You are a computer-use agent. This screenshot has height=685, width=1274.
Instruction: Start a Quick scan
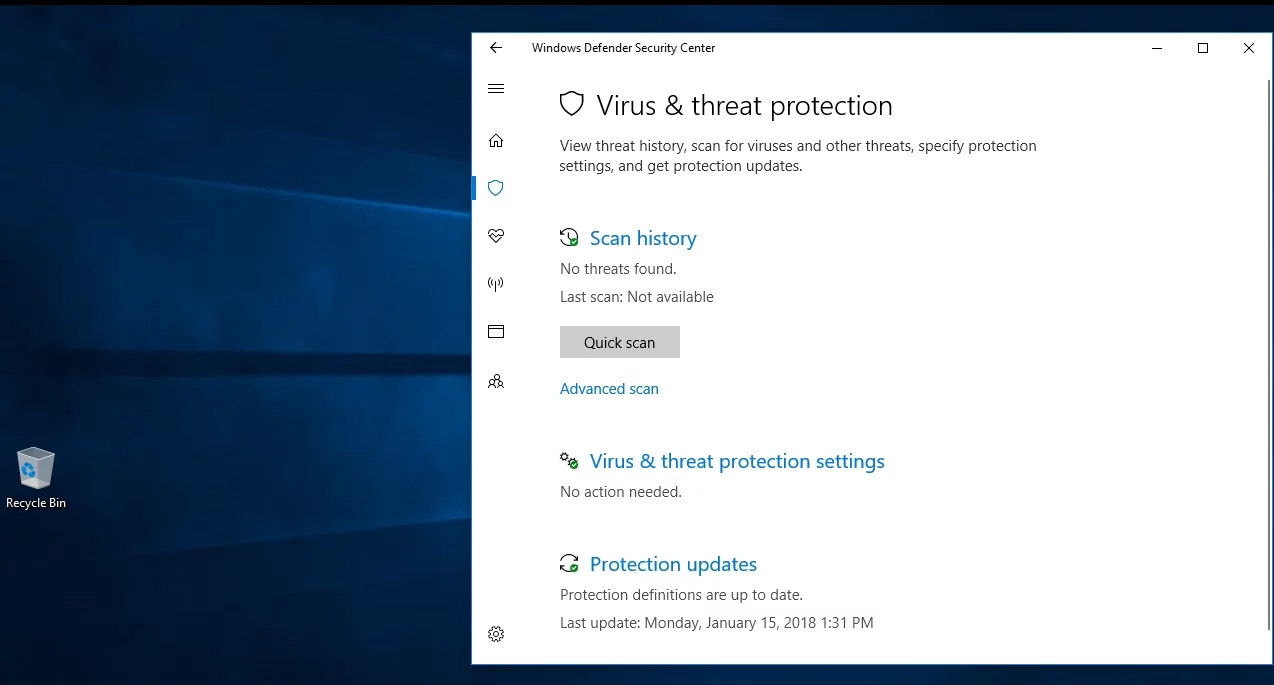tap(619, 342)
